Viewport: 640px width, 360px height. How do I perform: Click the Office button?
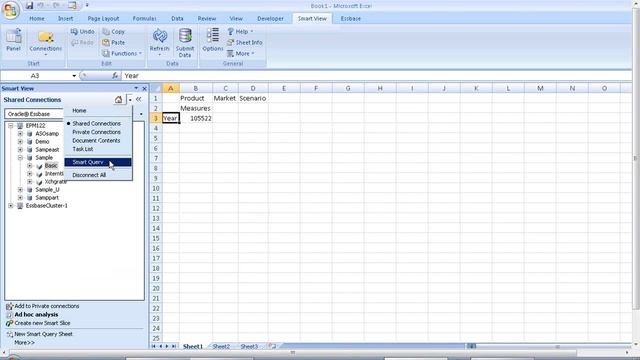tap(11, 10)
